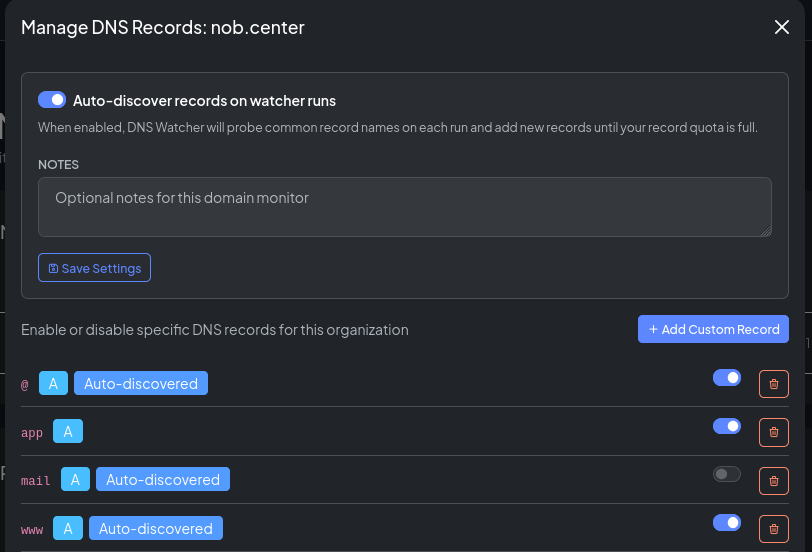Close the Manage DNS Records dialog
812x552 pixels.
781,27
